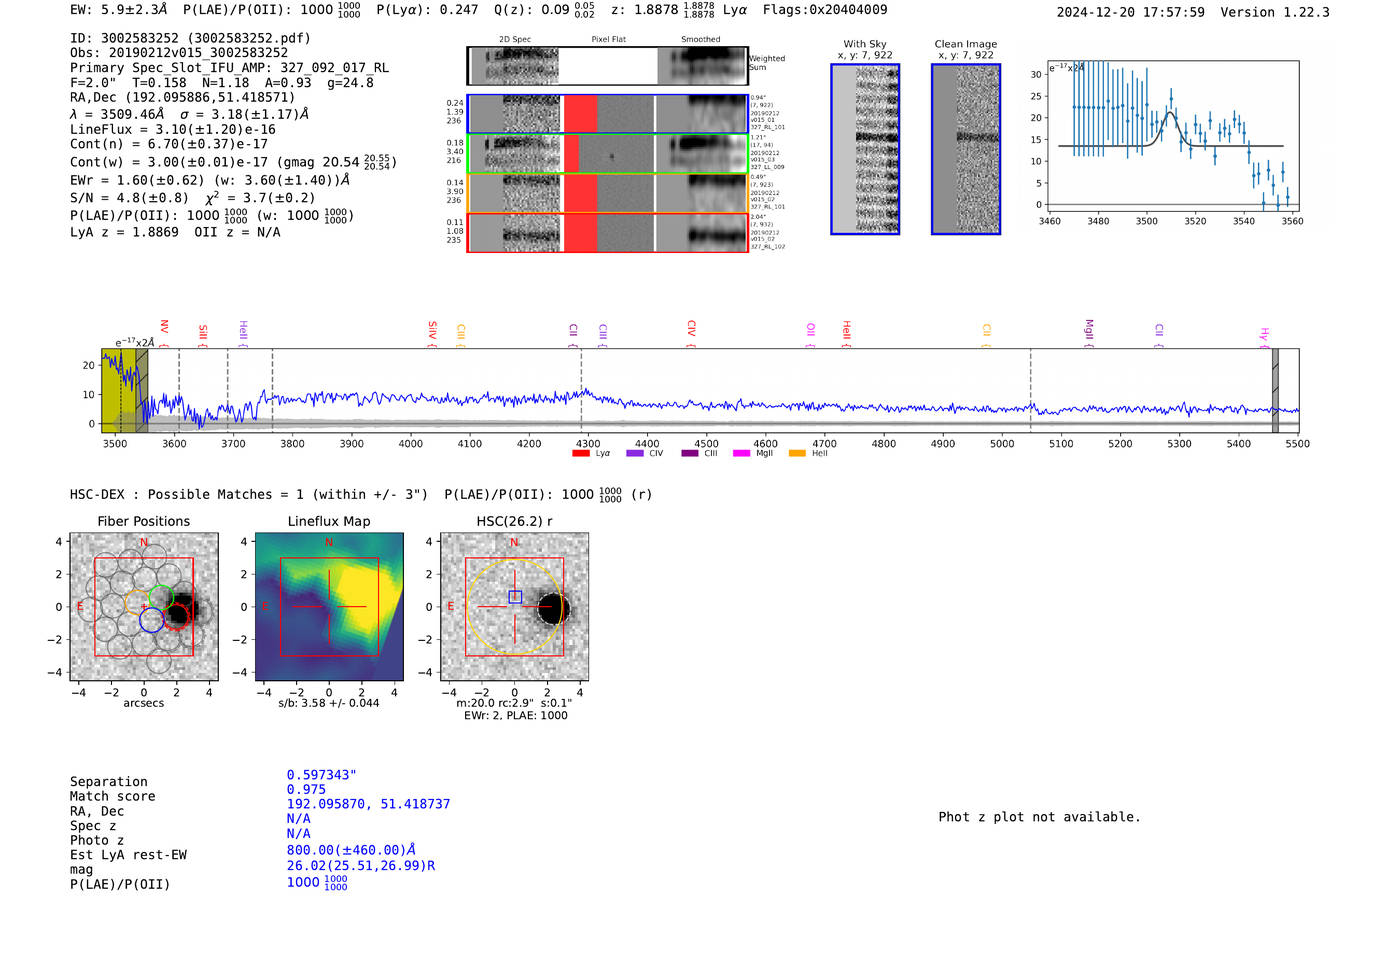Image resolution: width=1400 pixels, height=953 pixels.
Task: Select the Q(z): 0.09 header value
Action: (x=545, y=10)
